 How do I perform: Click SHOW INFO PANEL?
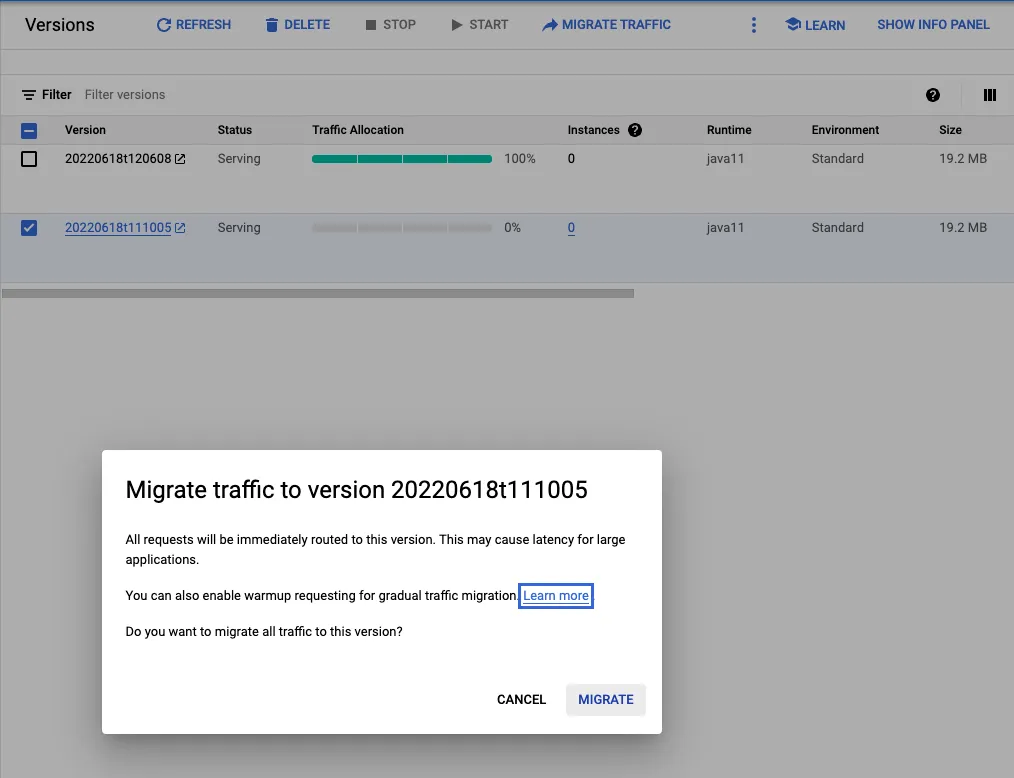tap(932, 24)
